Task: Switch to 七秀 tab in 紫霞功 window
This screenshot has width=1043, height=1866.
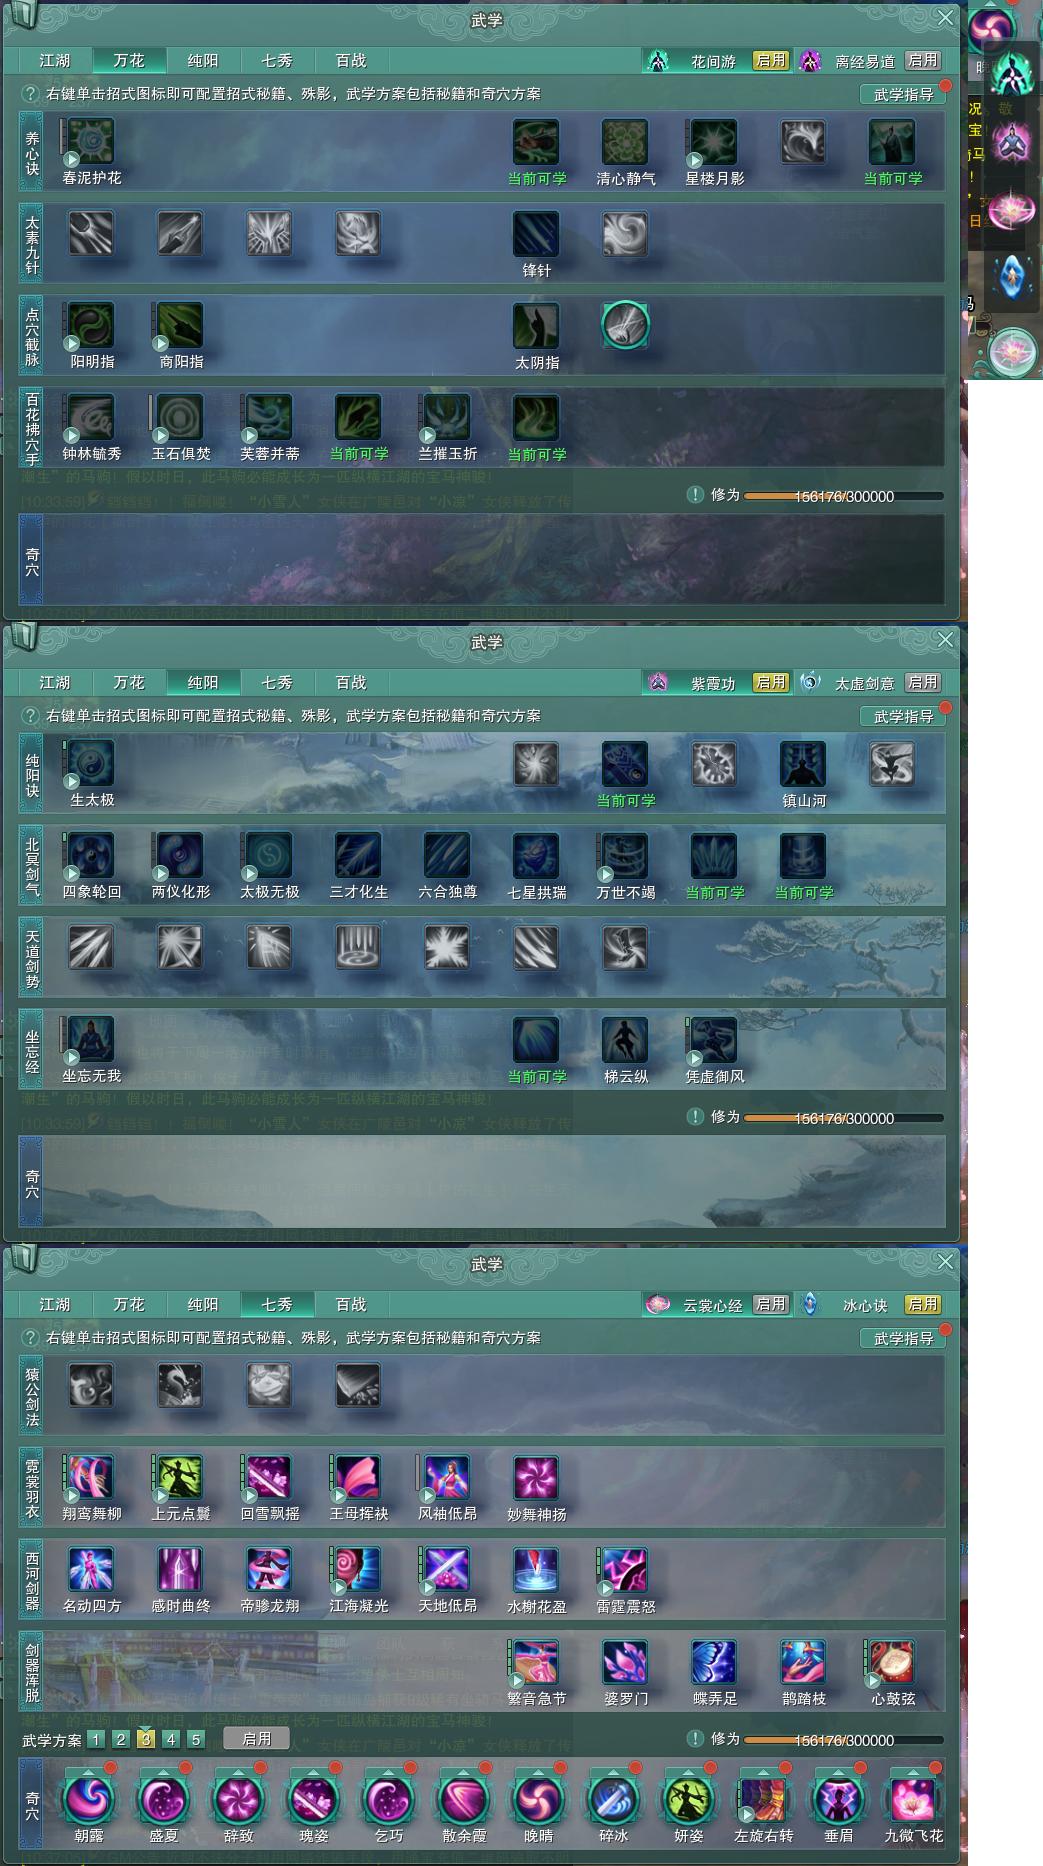Action: coord(277,682)
